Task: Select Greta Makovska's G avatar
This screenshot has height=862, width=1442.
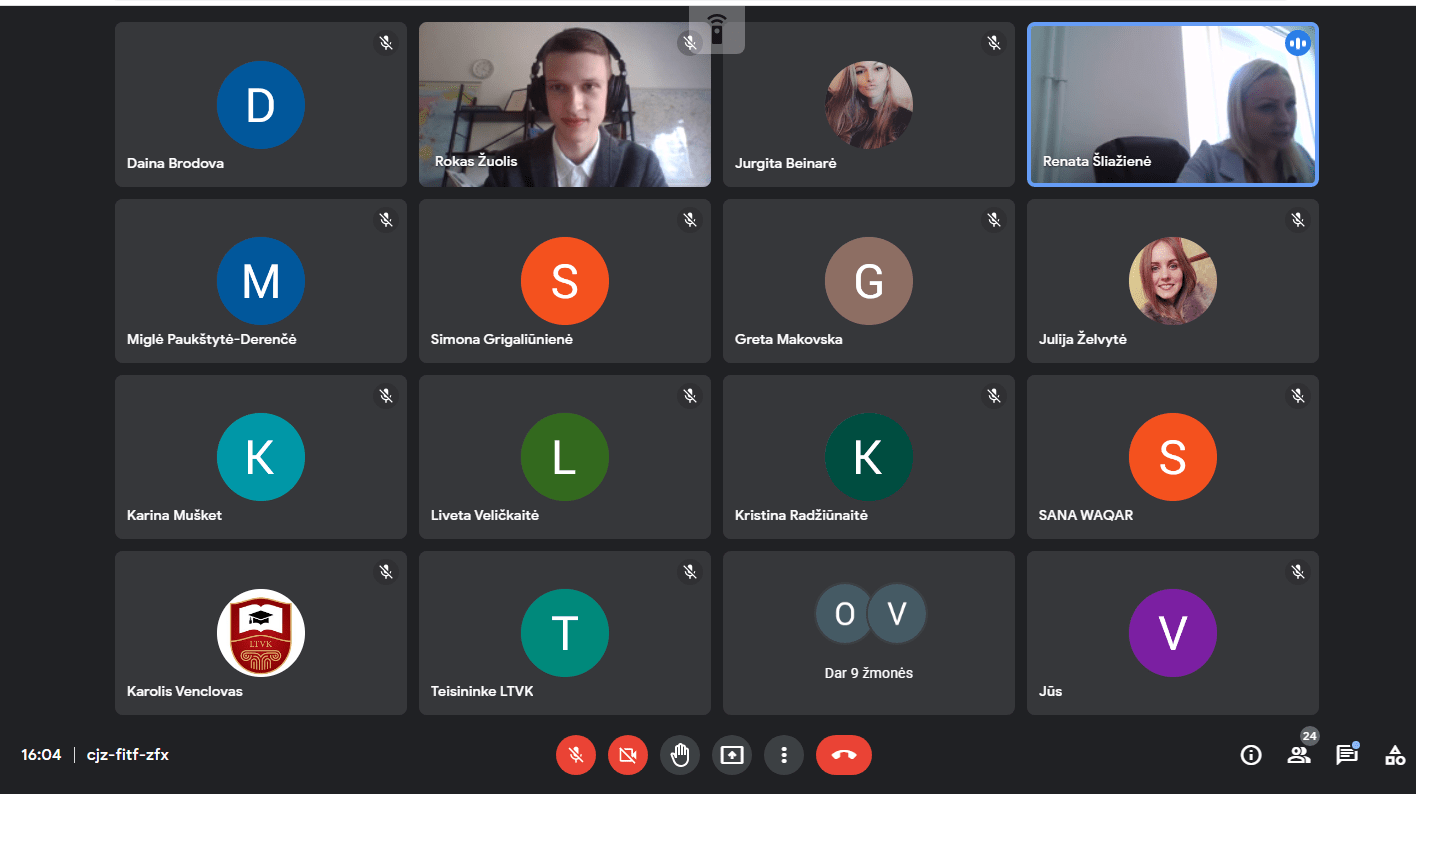Action: click(x=869, y=281)
